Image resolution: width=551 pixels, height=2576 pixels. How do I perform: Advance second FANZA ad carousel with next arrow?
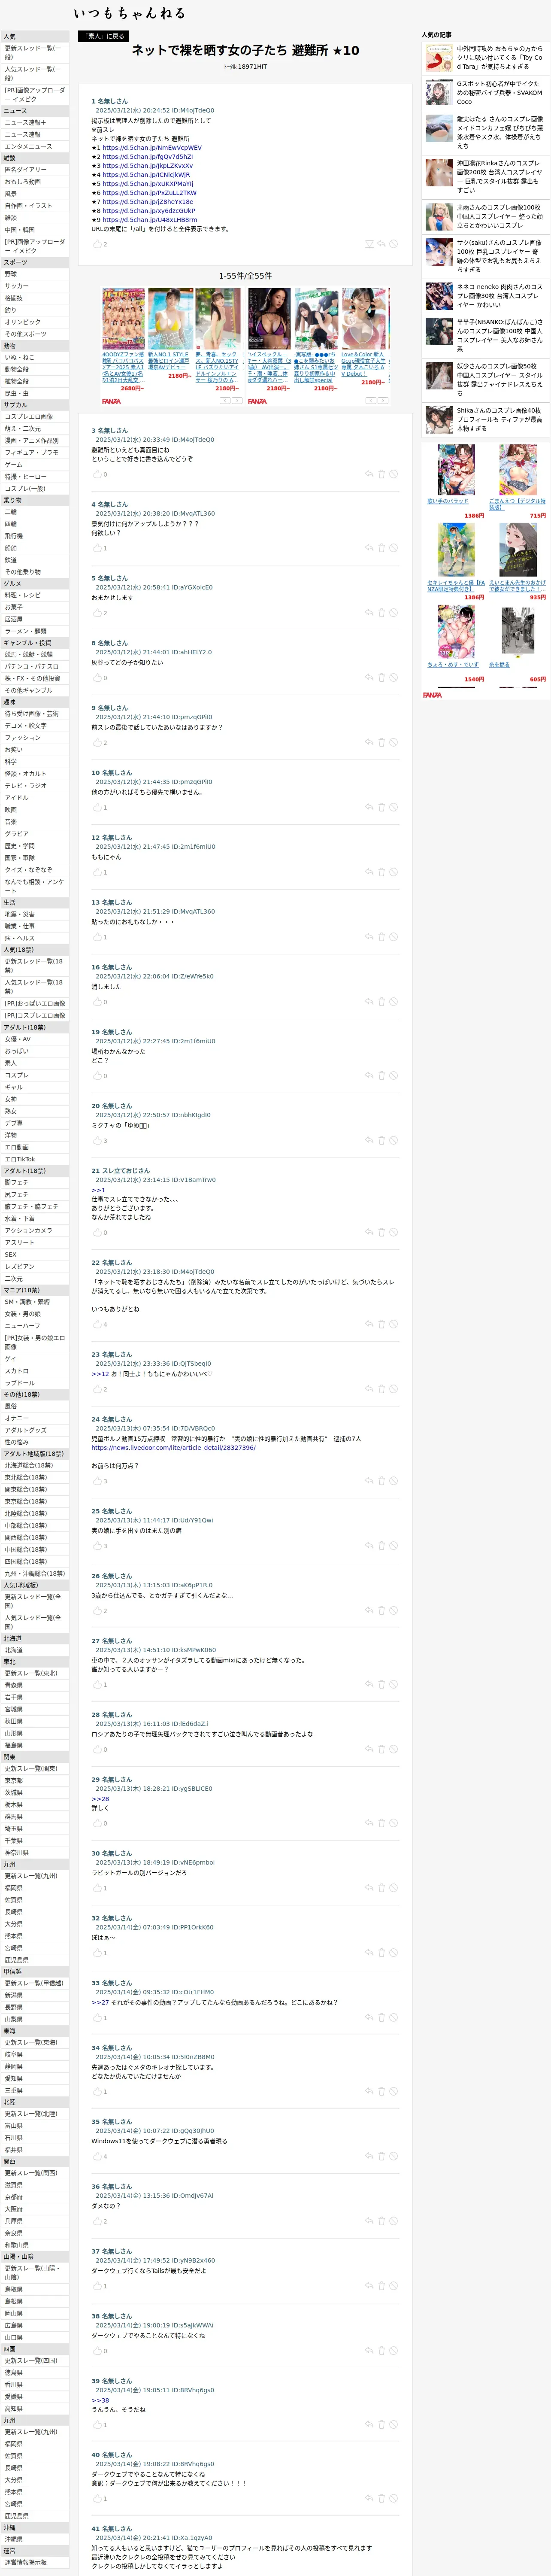pos(383,400)
